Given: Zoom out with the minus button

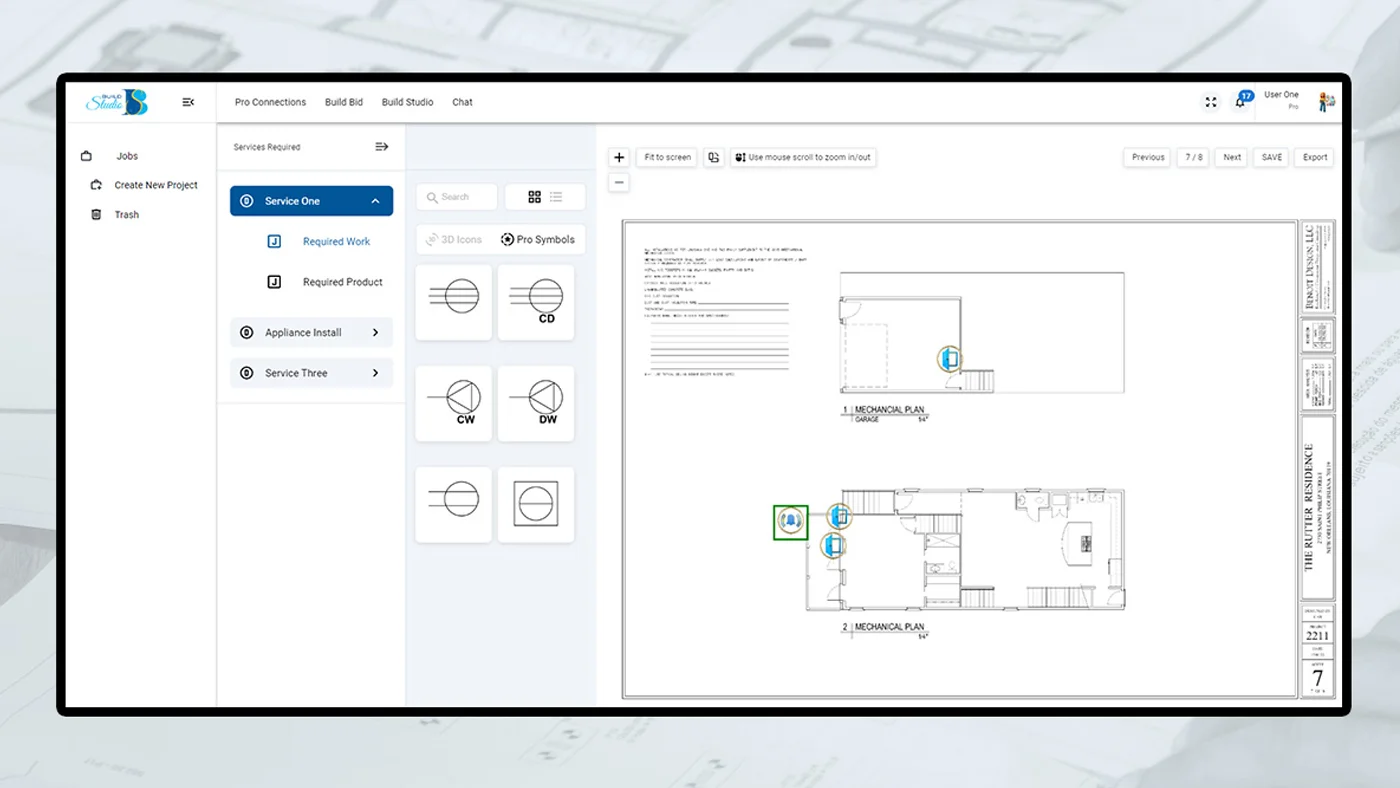Looking at the screenshot, I should pyautogui.click(x=619, y=182).
